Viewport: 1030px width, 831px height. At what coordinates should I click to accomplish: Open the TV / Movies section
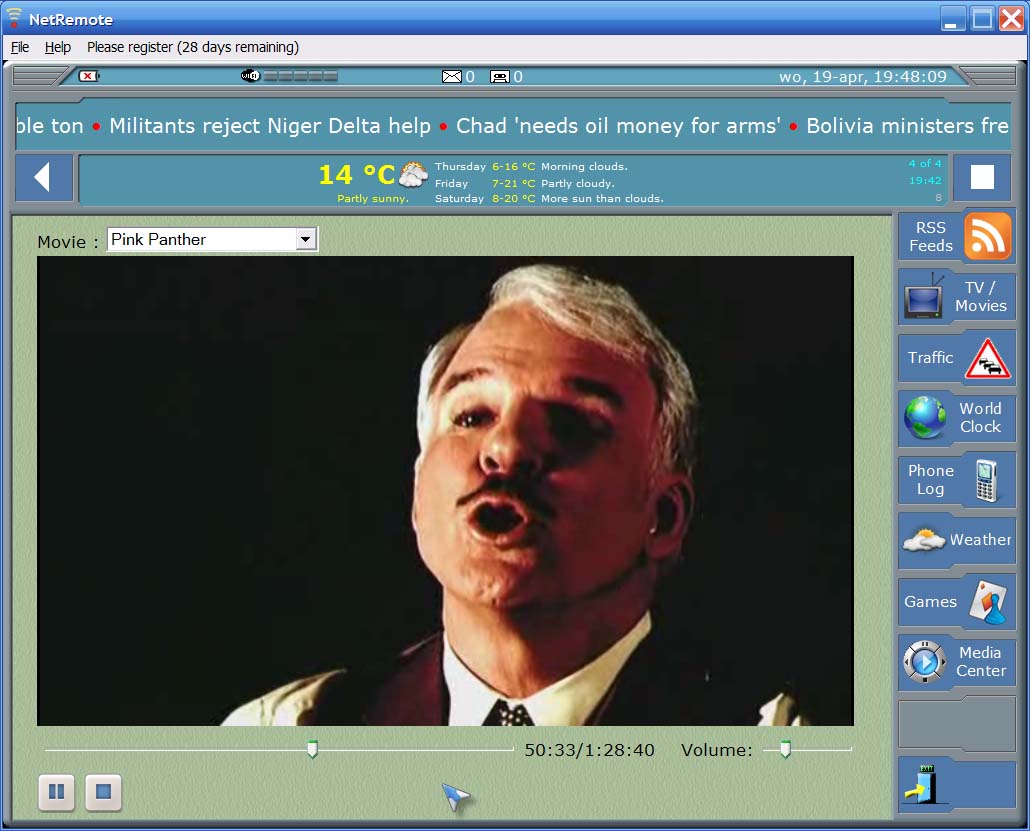coord(956,297)
